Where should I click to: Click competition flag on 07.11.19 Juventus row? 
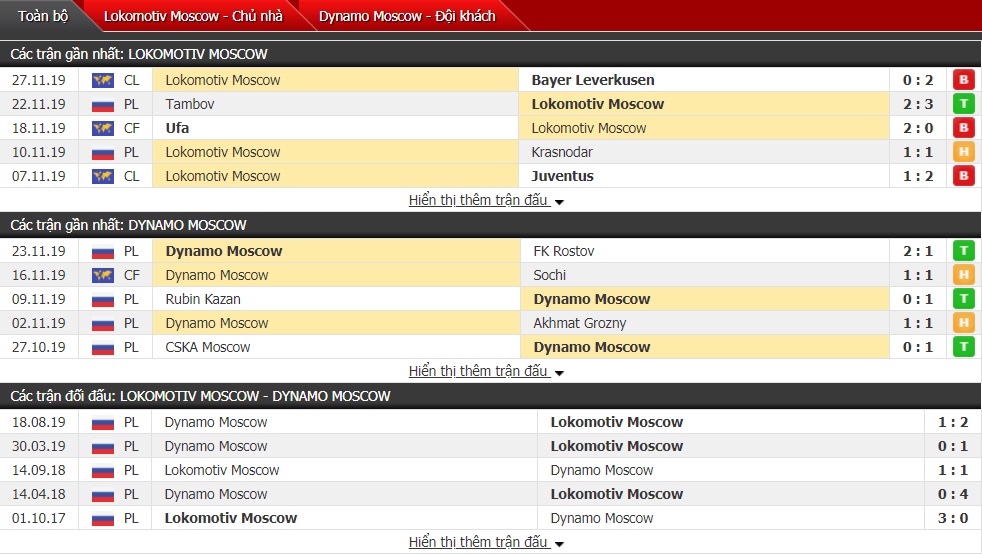click(x=103, y=177)
